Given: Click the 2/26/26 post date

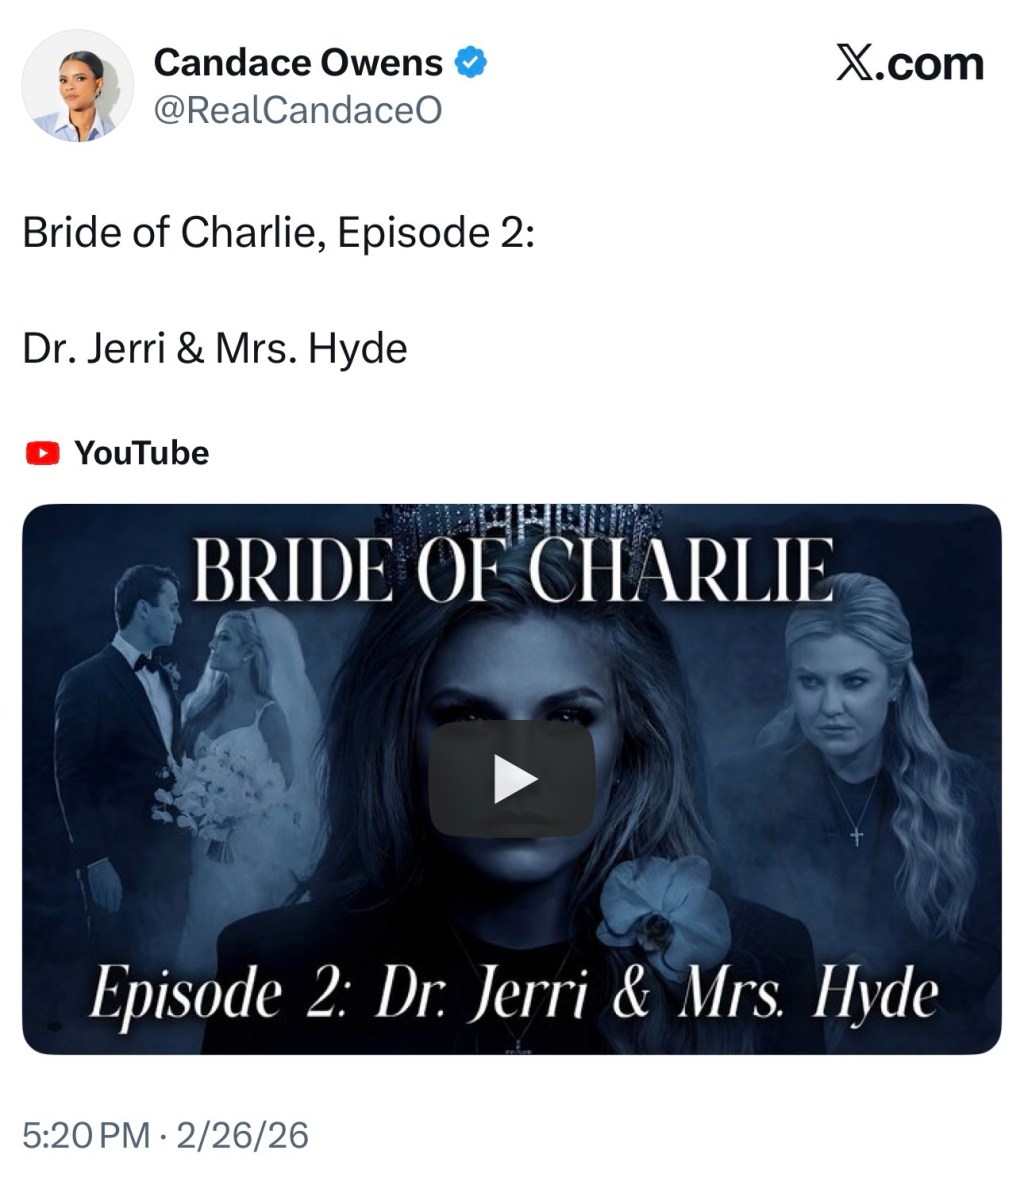Looking at the screenshot, I should (x=242, y=1136).
